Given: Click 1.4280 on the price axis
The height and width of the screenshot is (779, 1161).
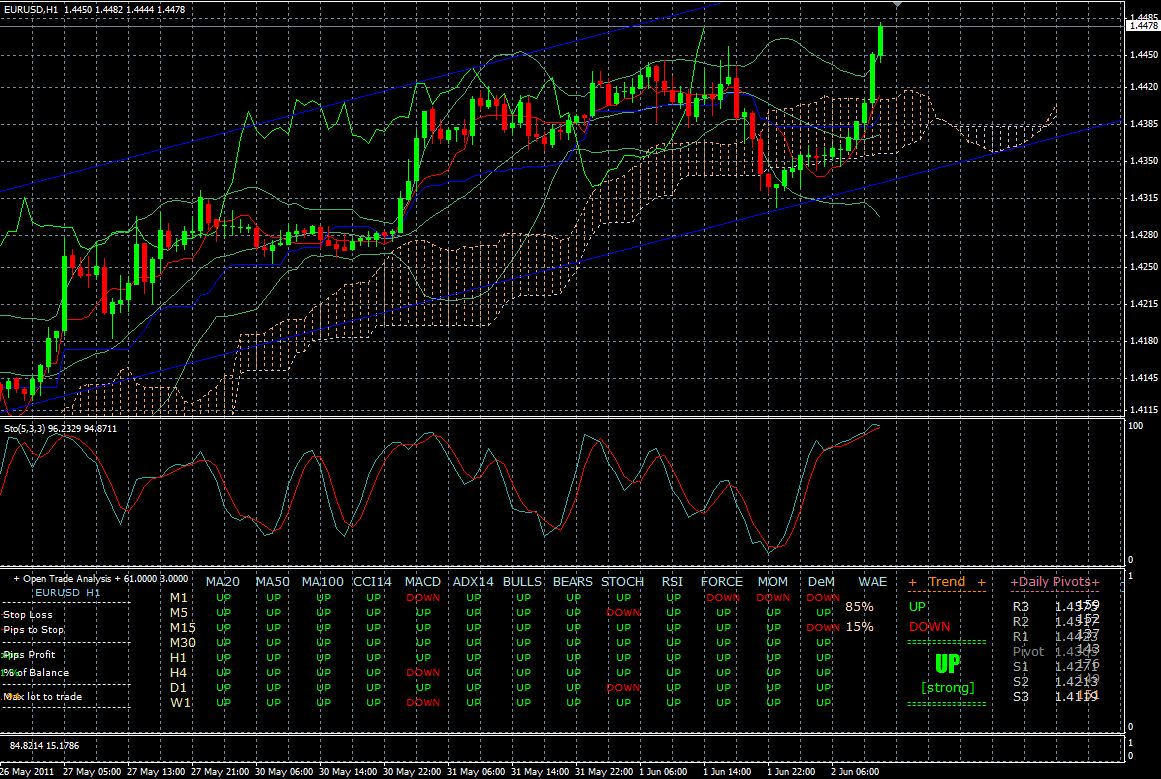Looking at the screenshot, I should 1144,235.
